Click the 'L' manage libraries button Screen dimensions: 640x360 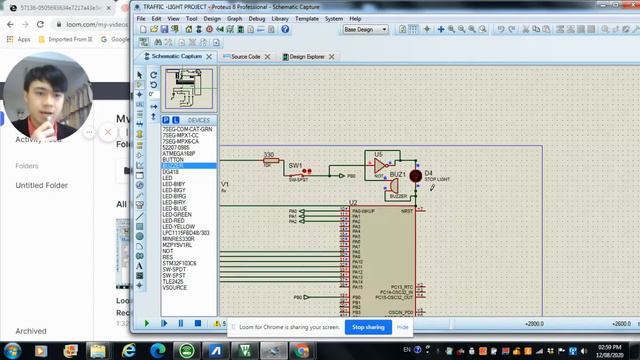pos(176,120)
